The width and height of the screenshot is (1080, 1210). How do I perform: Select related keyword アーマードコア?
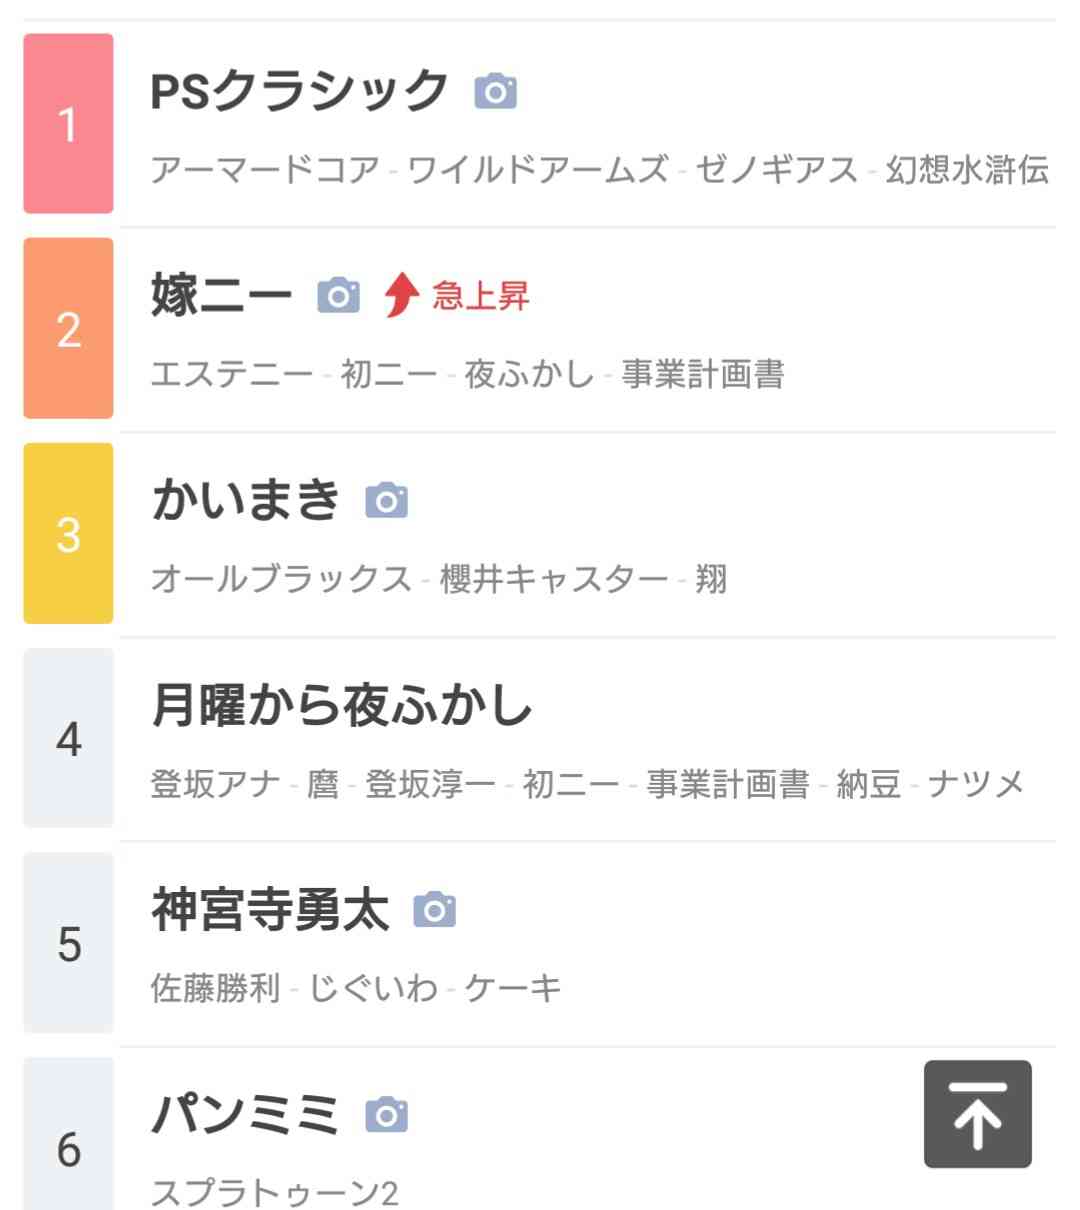265,169
